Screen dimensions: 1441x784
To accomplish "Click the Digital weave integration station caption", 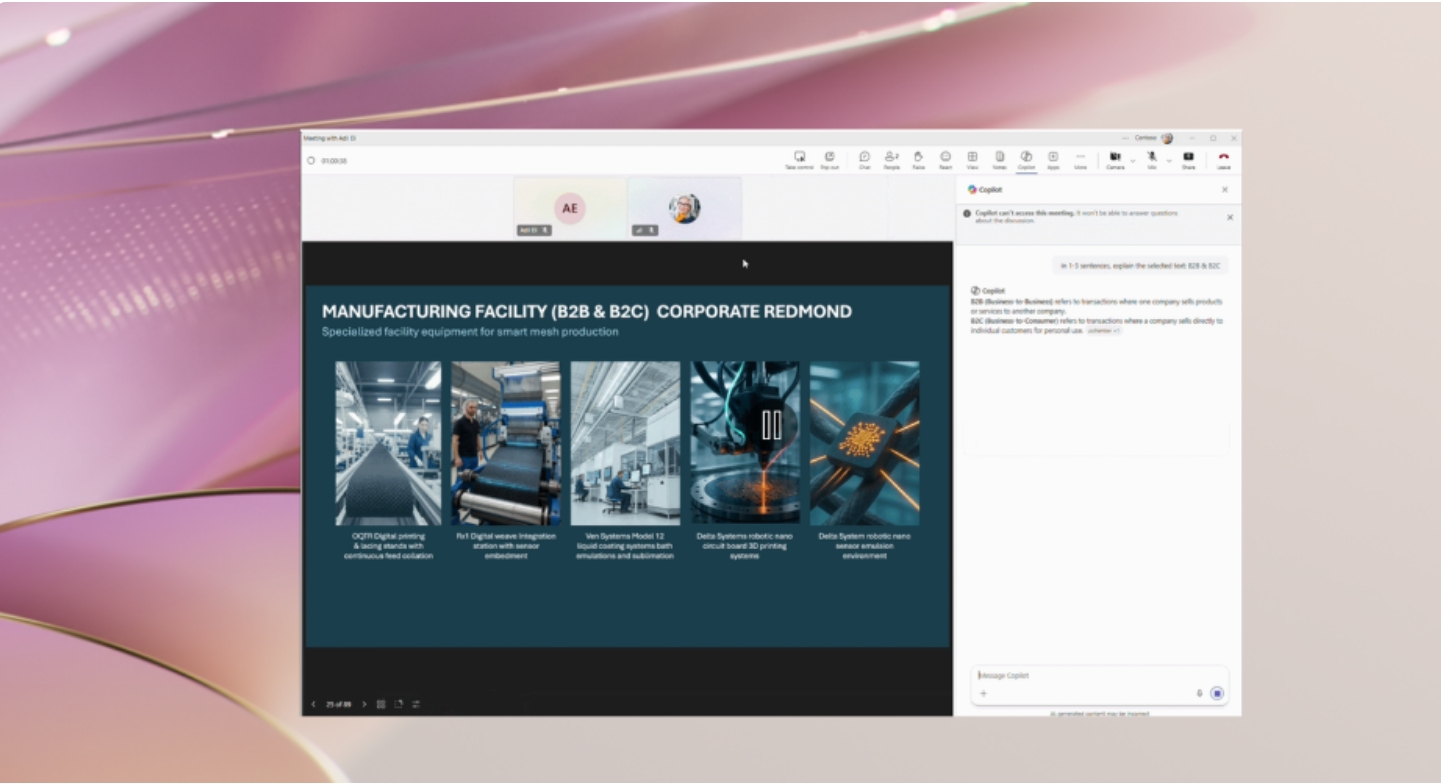I will coord(506,546).
